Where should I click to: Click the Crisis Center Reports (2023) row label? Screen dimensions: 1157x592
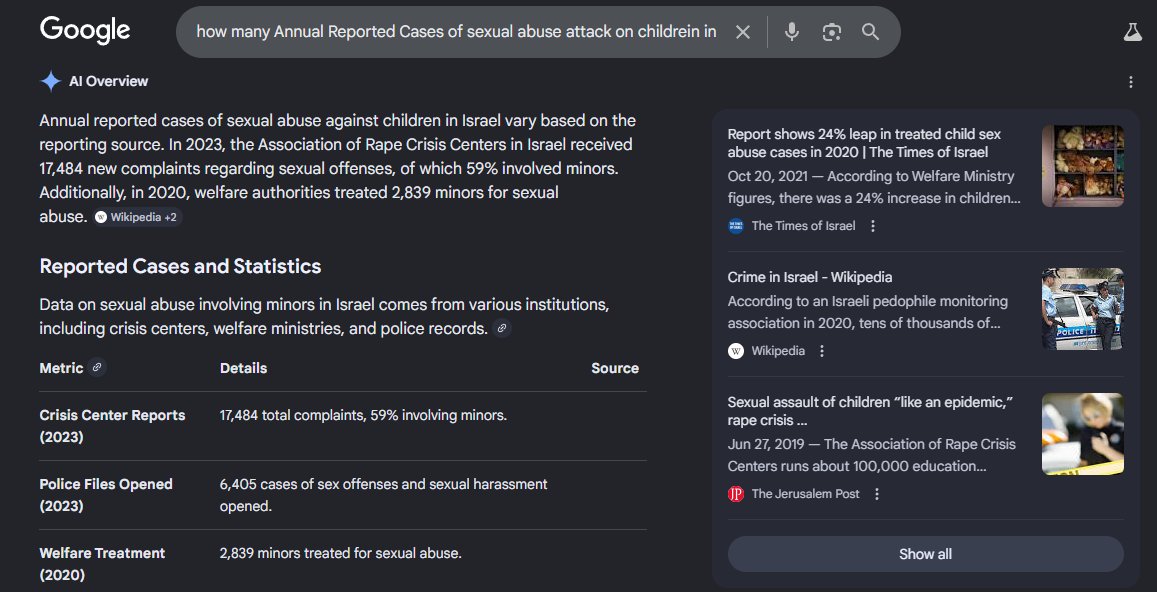(x=112, y=426)
